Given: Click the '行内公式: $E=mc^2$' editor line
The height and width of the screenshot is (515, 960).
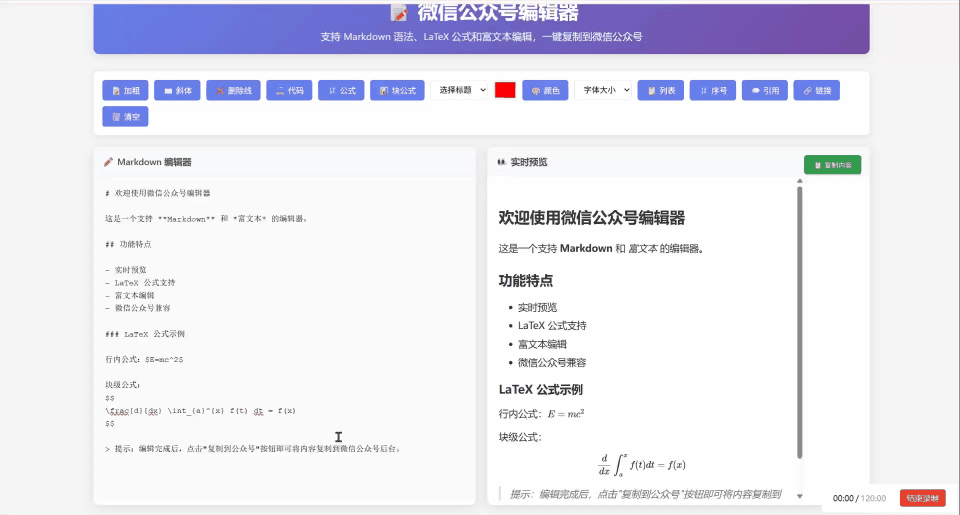Looking at the screenshot, I should (x=144, y=359).
